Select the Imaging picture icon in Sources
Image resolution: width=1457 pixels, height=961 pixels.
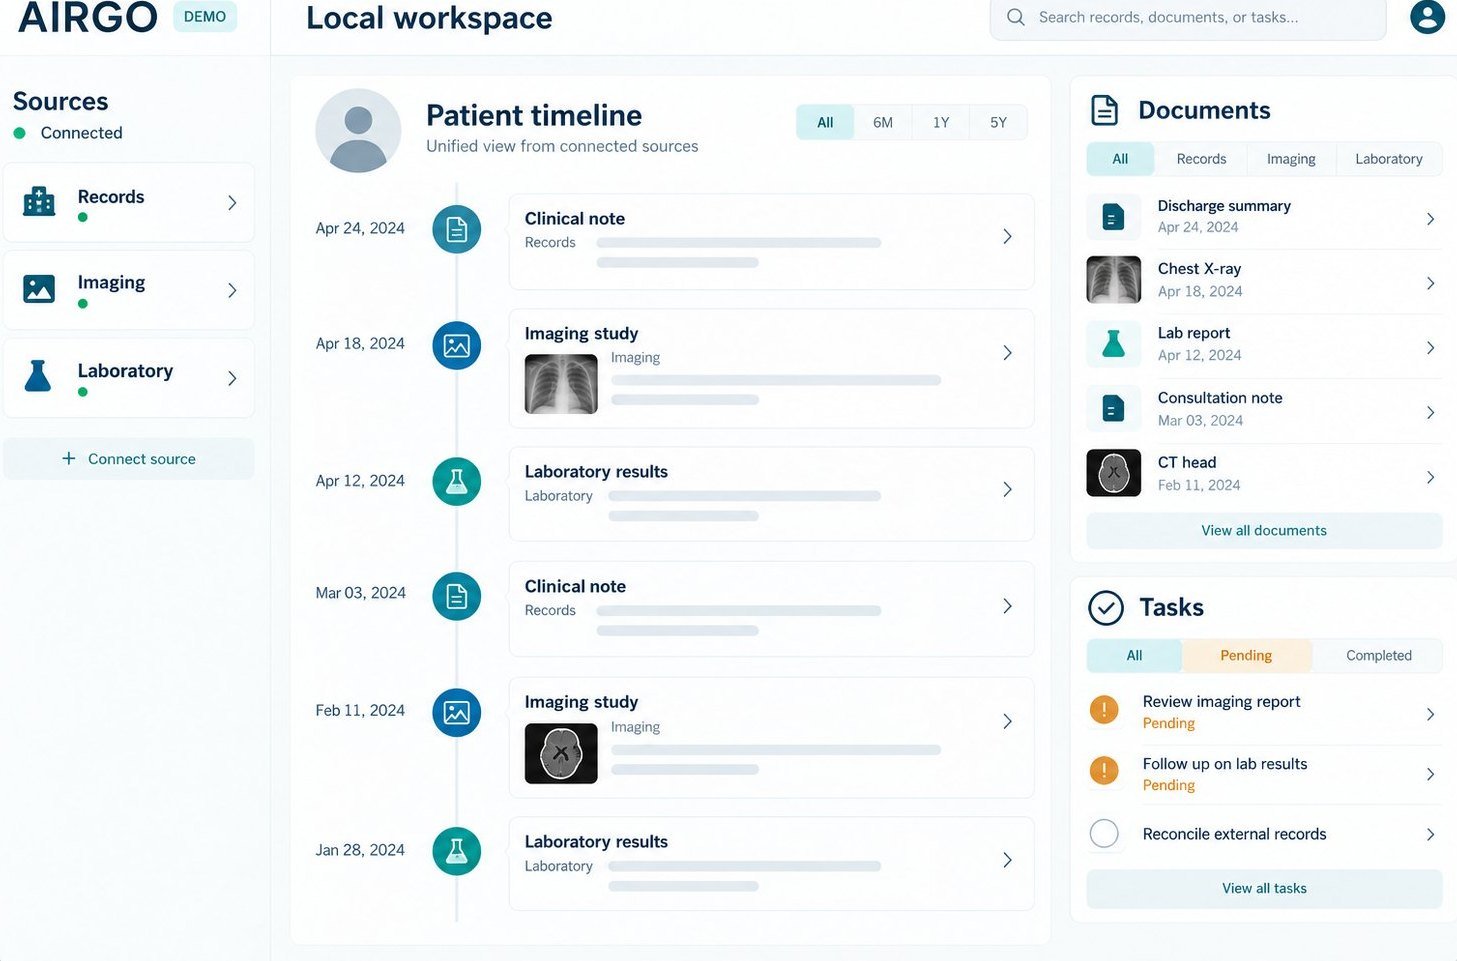pos(39,289)
